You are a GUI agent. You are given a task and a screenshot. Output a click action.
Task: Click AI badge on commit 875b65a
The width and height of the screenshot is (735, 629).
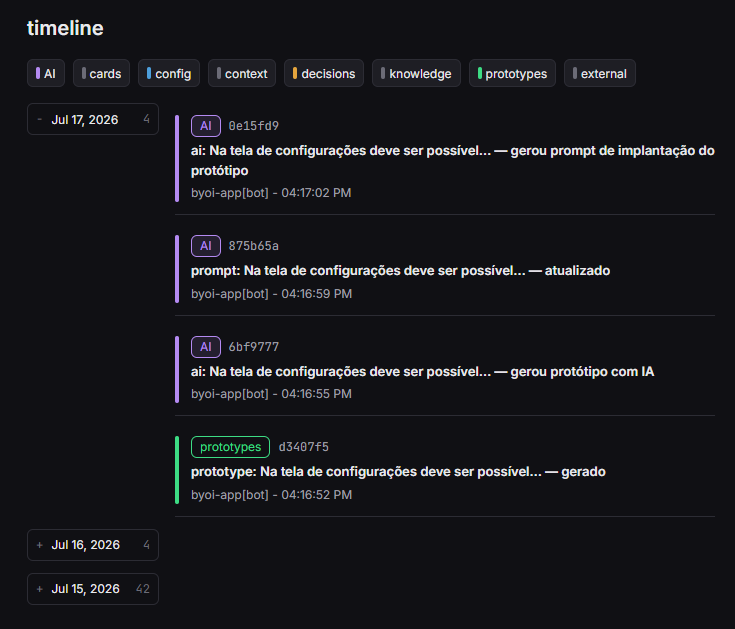point(206,246)
